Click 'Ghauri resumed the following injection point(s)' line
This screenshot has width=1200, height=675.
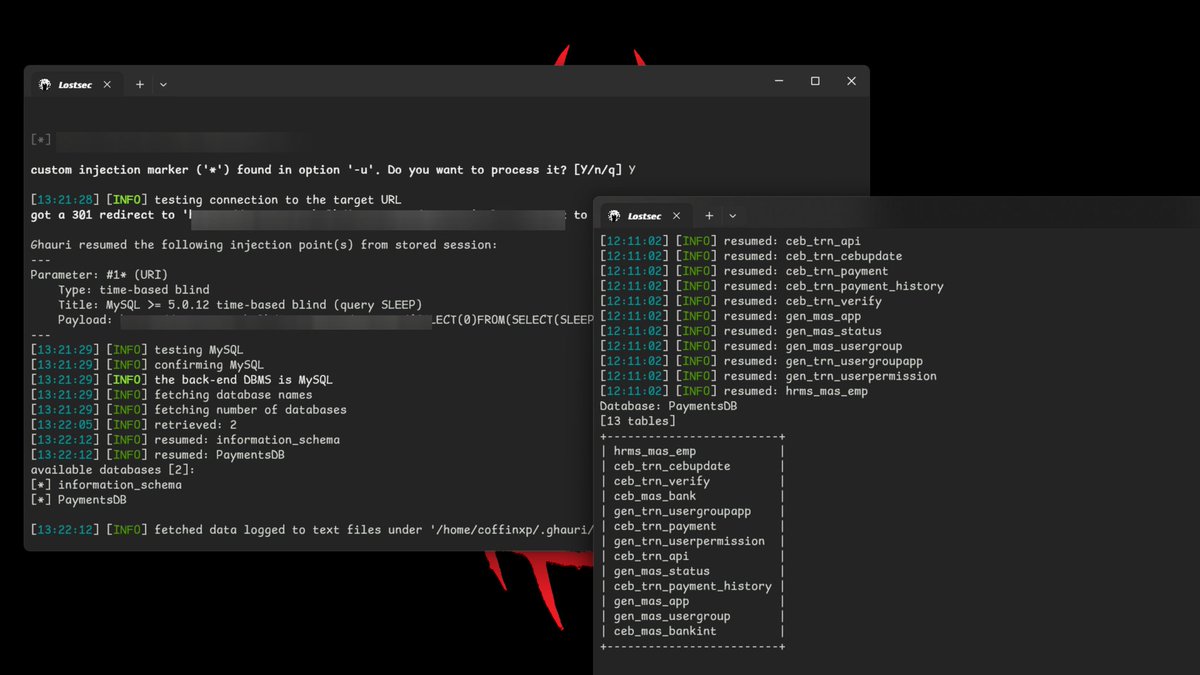(x=264, y=245)
